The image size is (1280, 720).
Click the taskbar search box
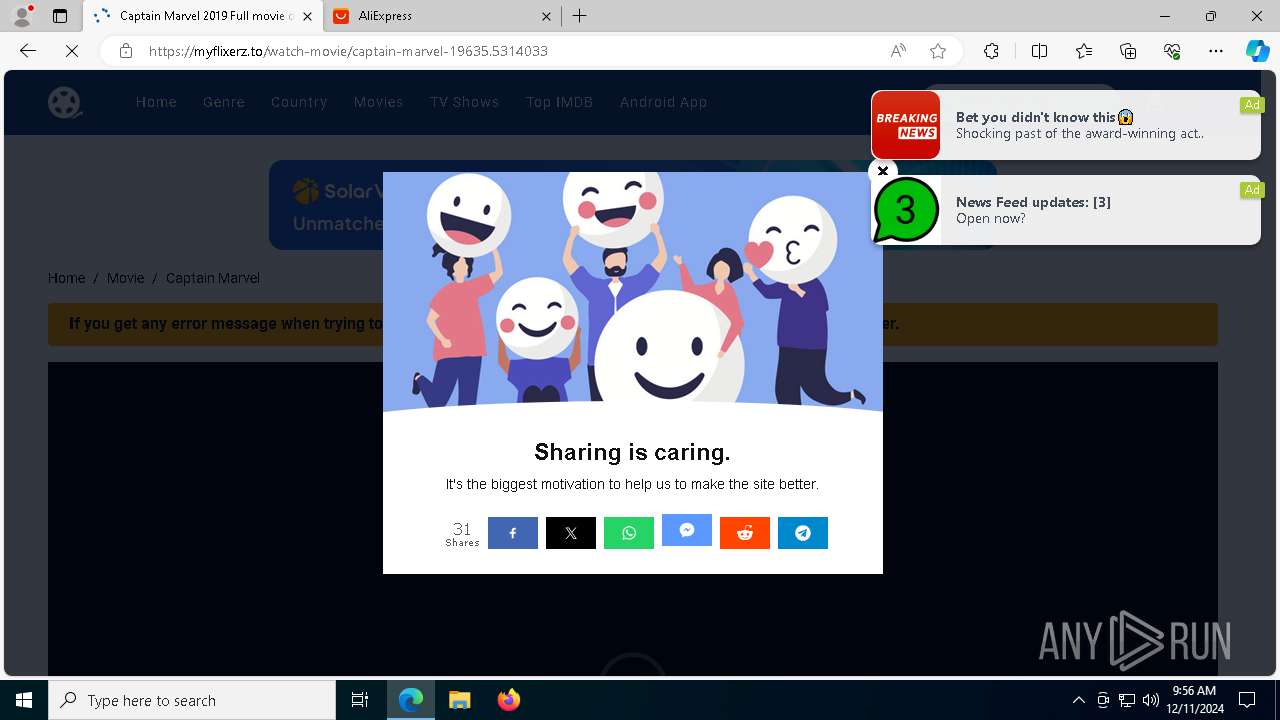[x=192, y=700]
